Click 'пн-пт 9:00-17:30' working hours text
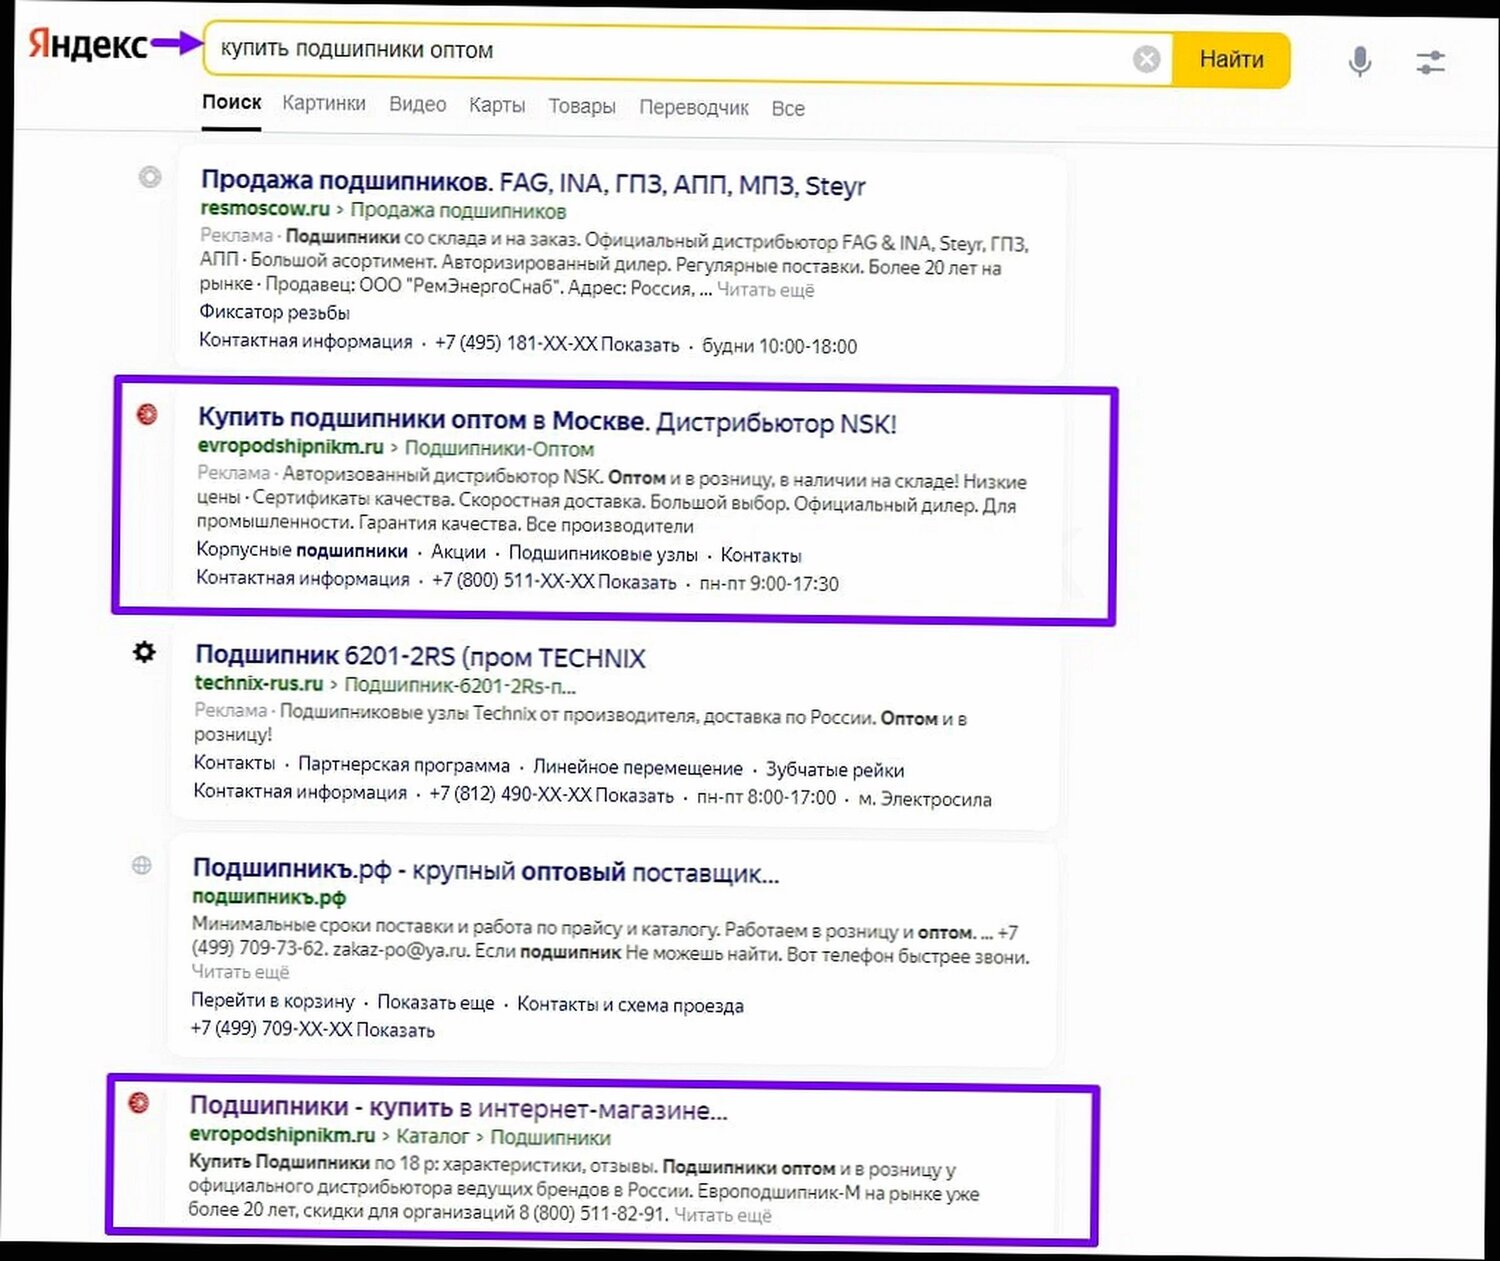This screenshot has height=1261, width=1500. point(769,583)
